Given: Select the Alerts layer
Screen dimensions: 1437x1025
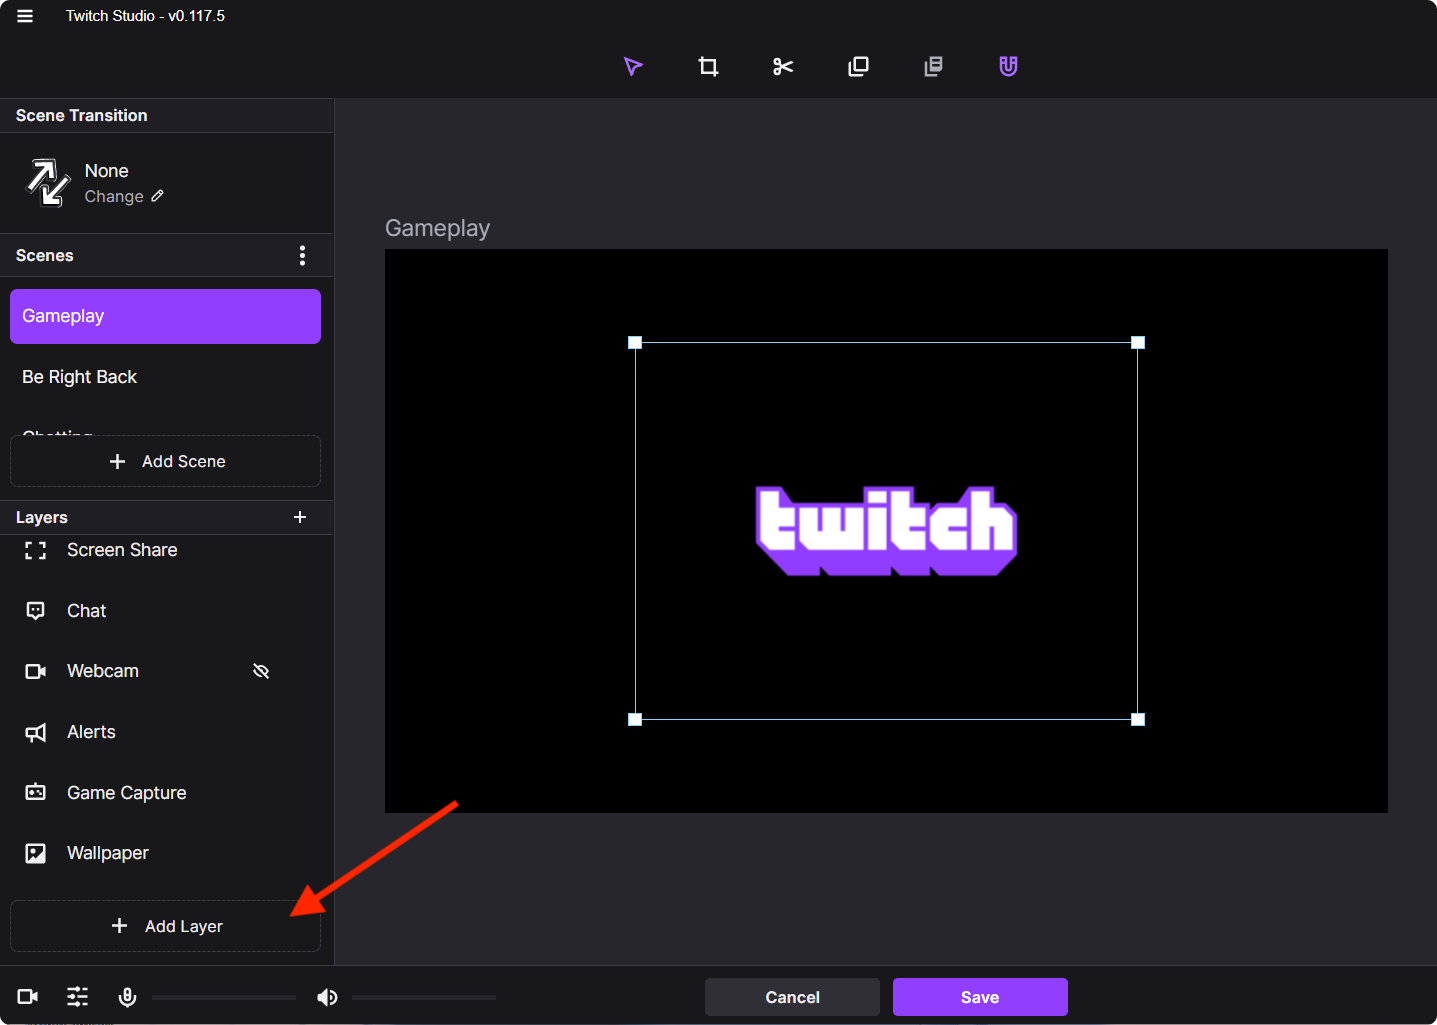Looking at the screenshot, I should tap(165, 732).
